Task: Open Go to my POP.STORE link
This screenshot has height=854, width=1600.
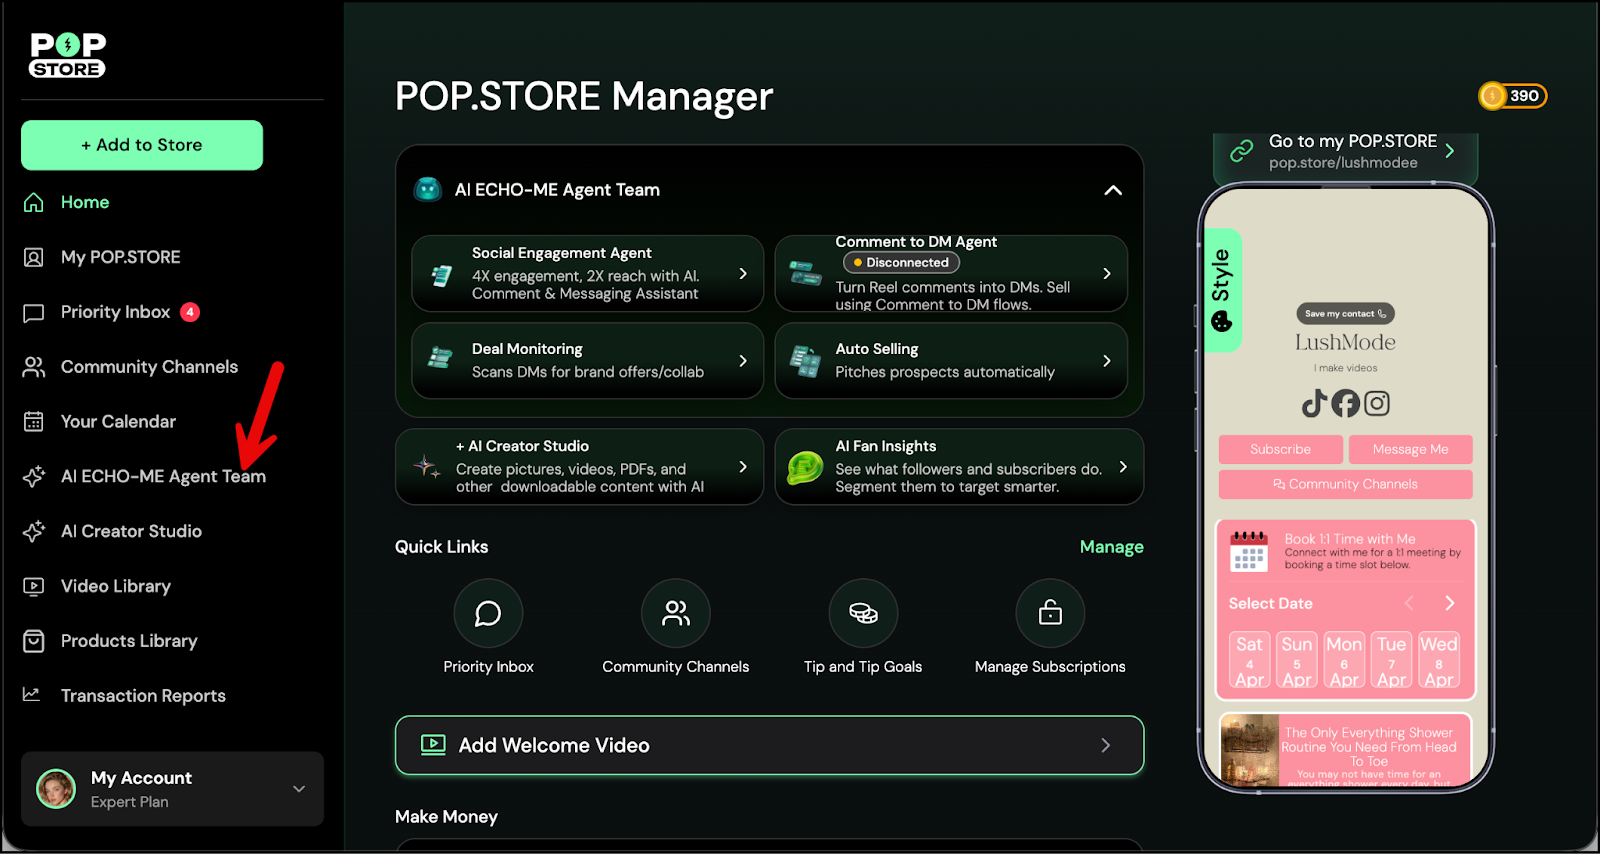Action: click(1345, 151)
